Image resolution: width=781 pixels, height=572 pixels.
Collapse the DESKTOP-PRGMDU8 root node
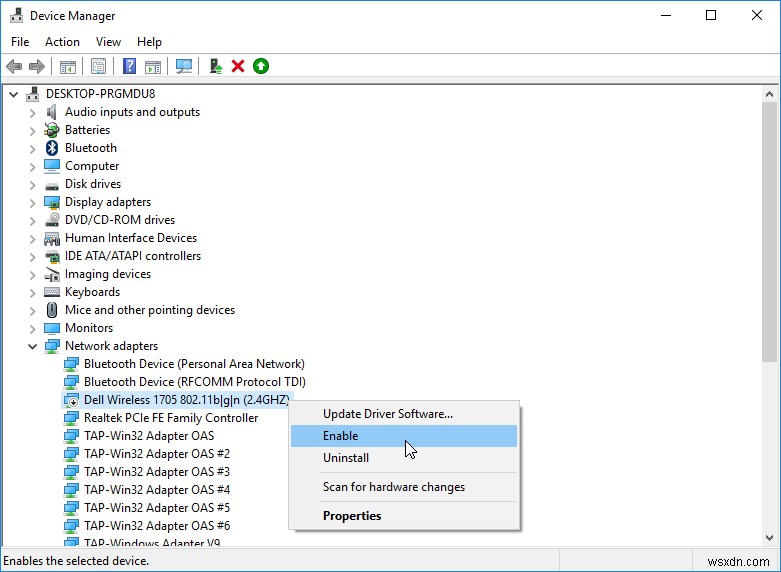point(13,94)
